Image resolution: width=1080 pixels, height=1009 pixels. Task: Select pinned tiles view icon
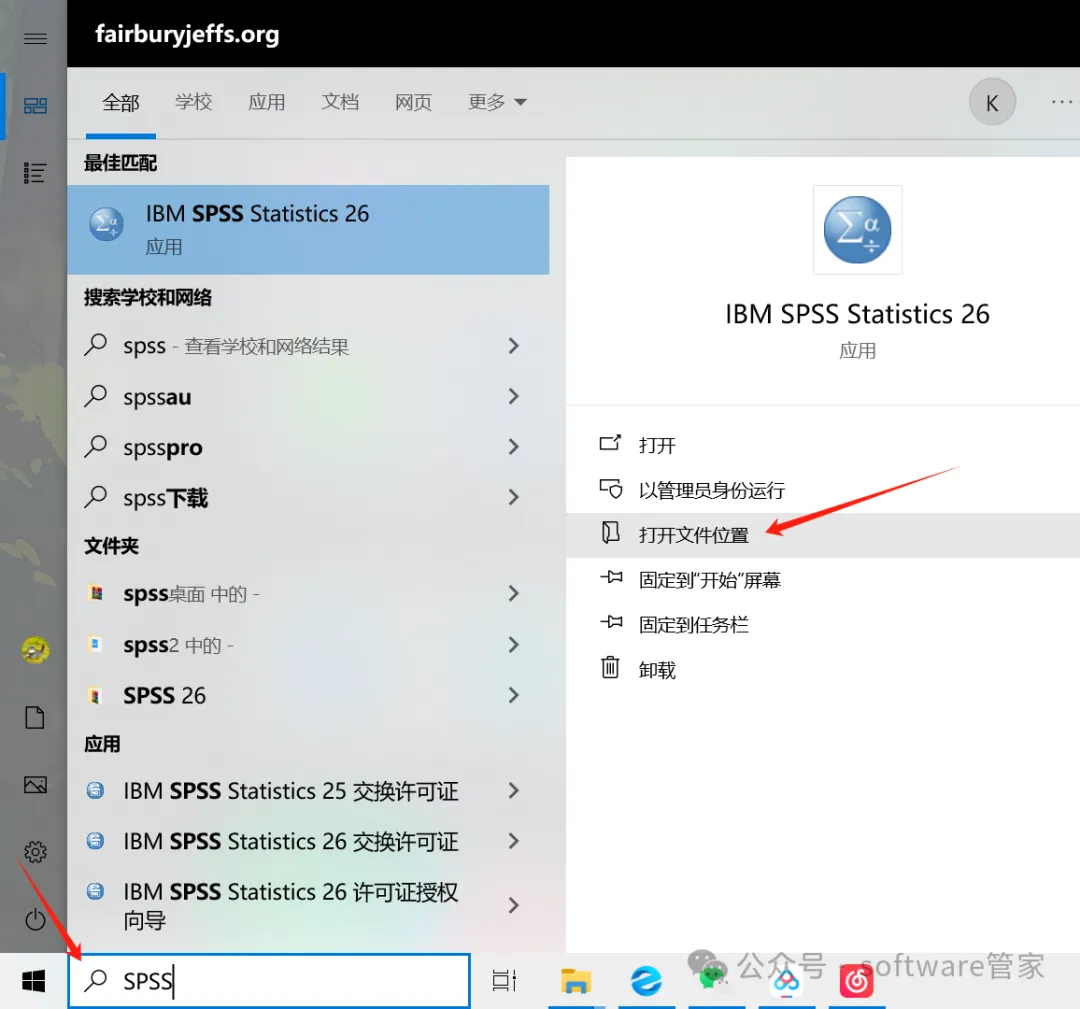pos(35,105)
